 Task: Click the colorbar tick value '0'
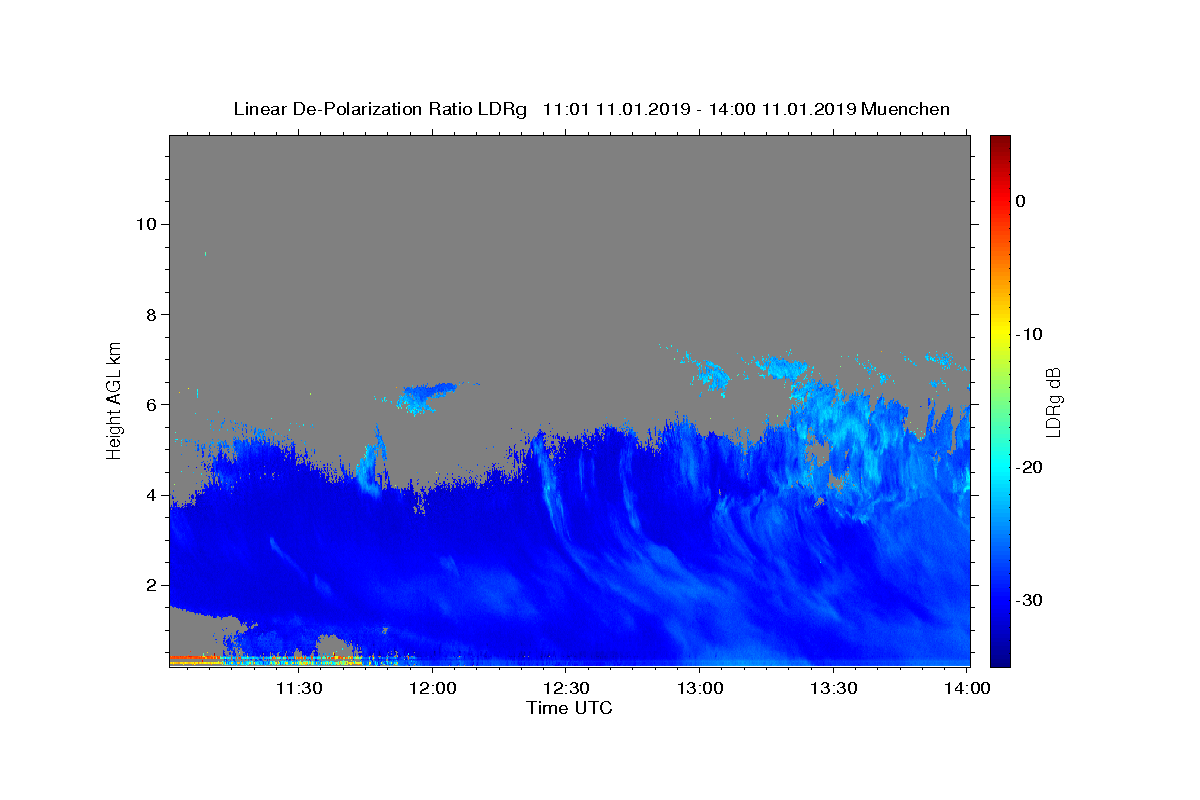[1021, 201]
